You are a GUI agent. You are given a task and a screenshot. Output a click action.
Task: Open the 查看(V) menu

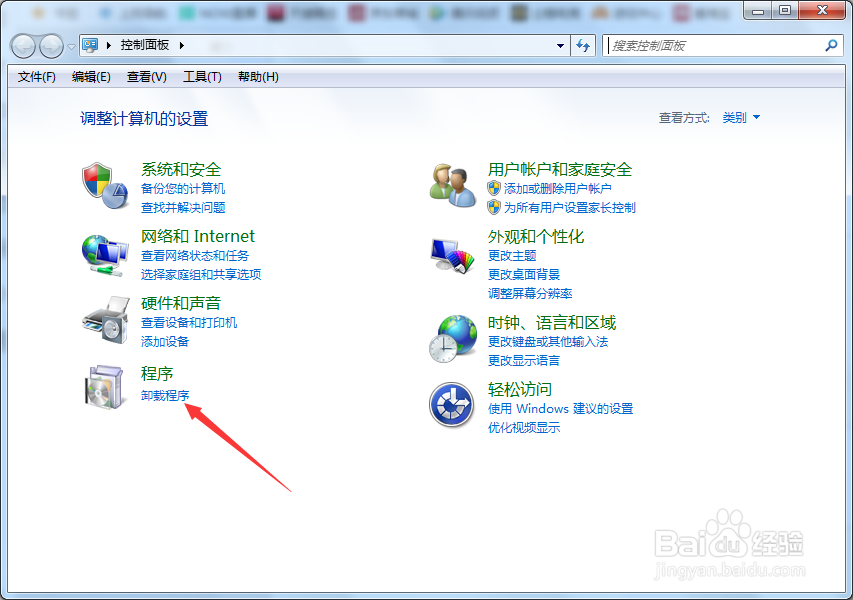pos(146,76)
